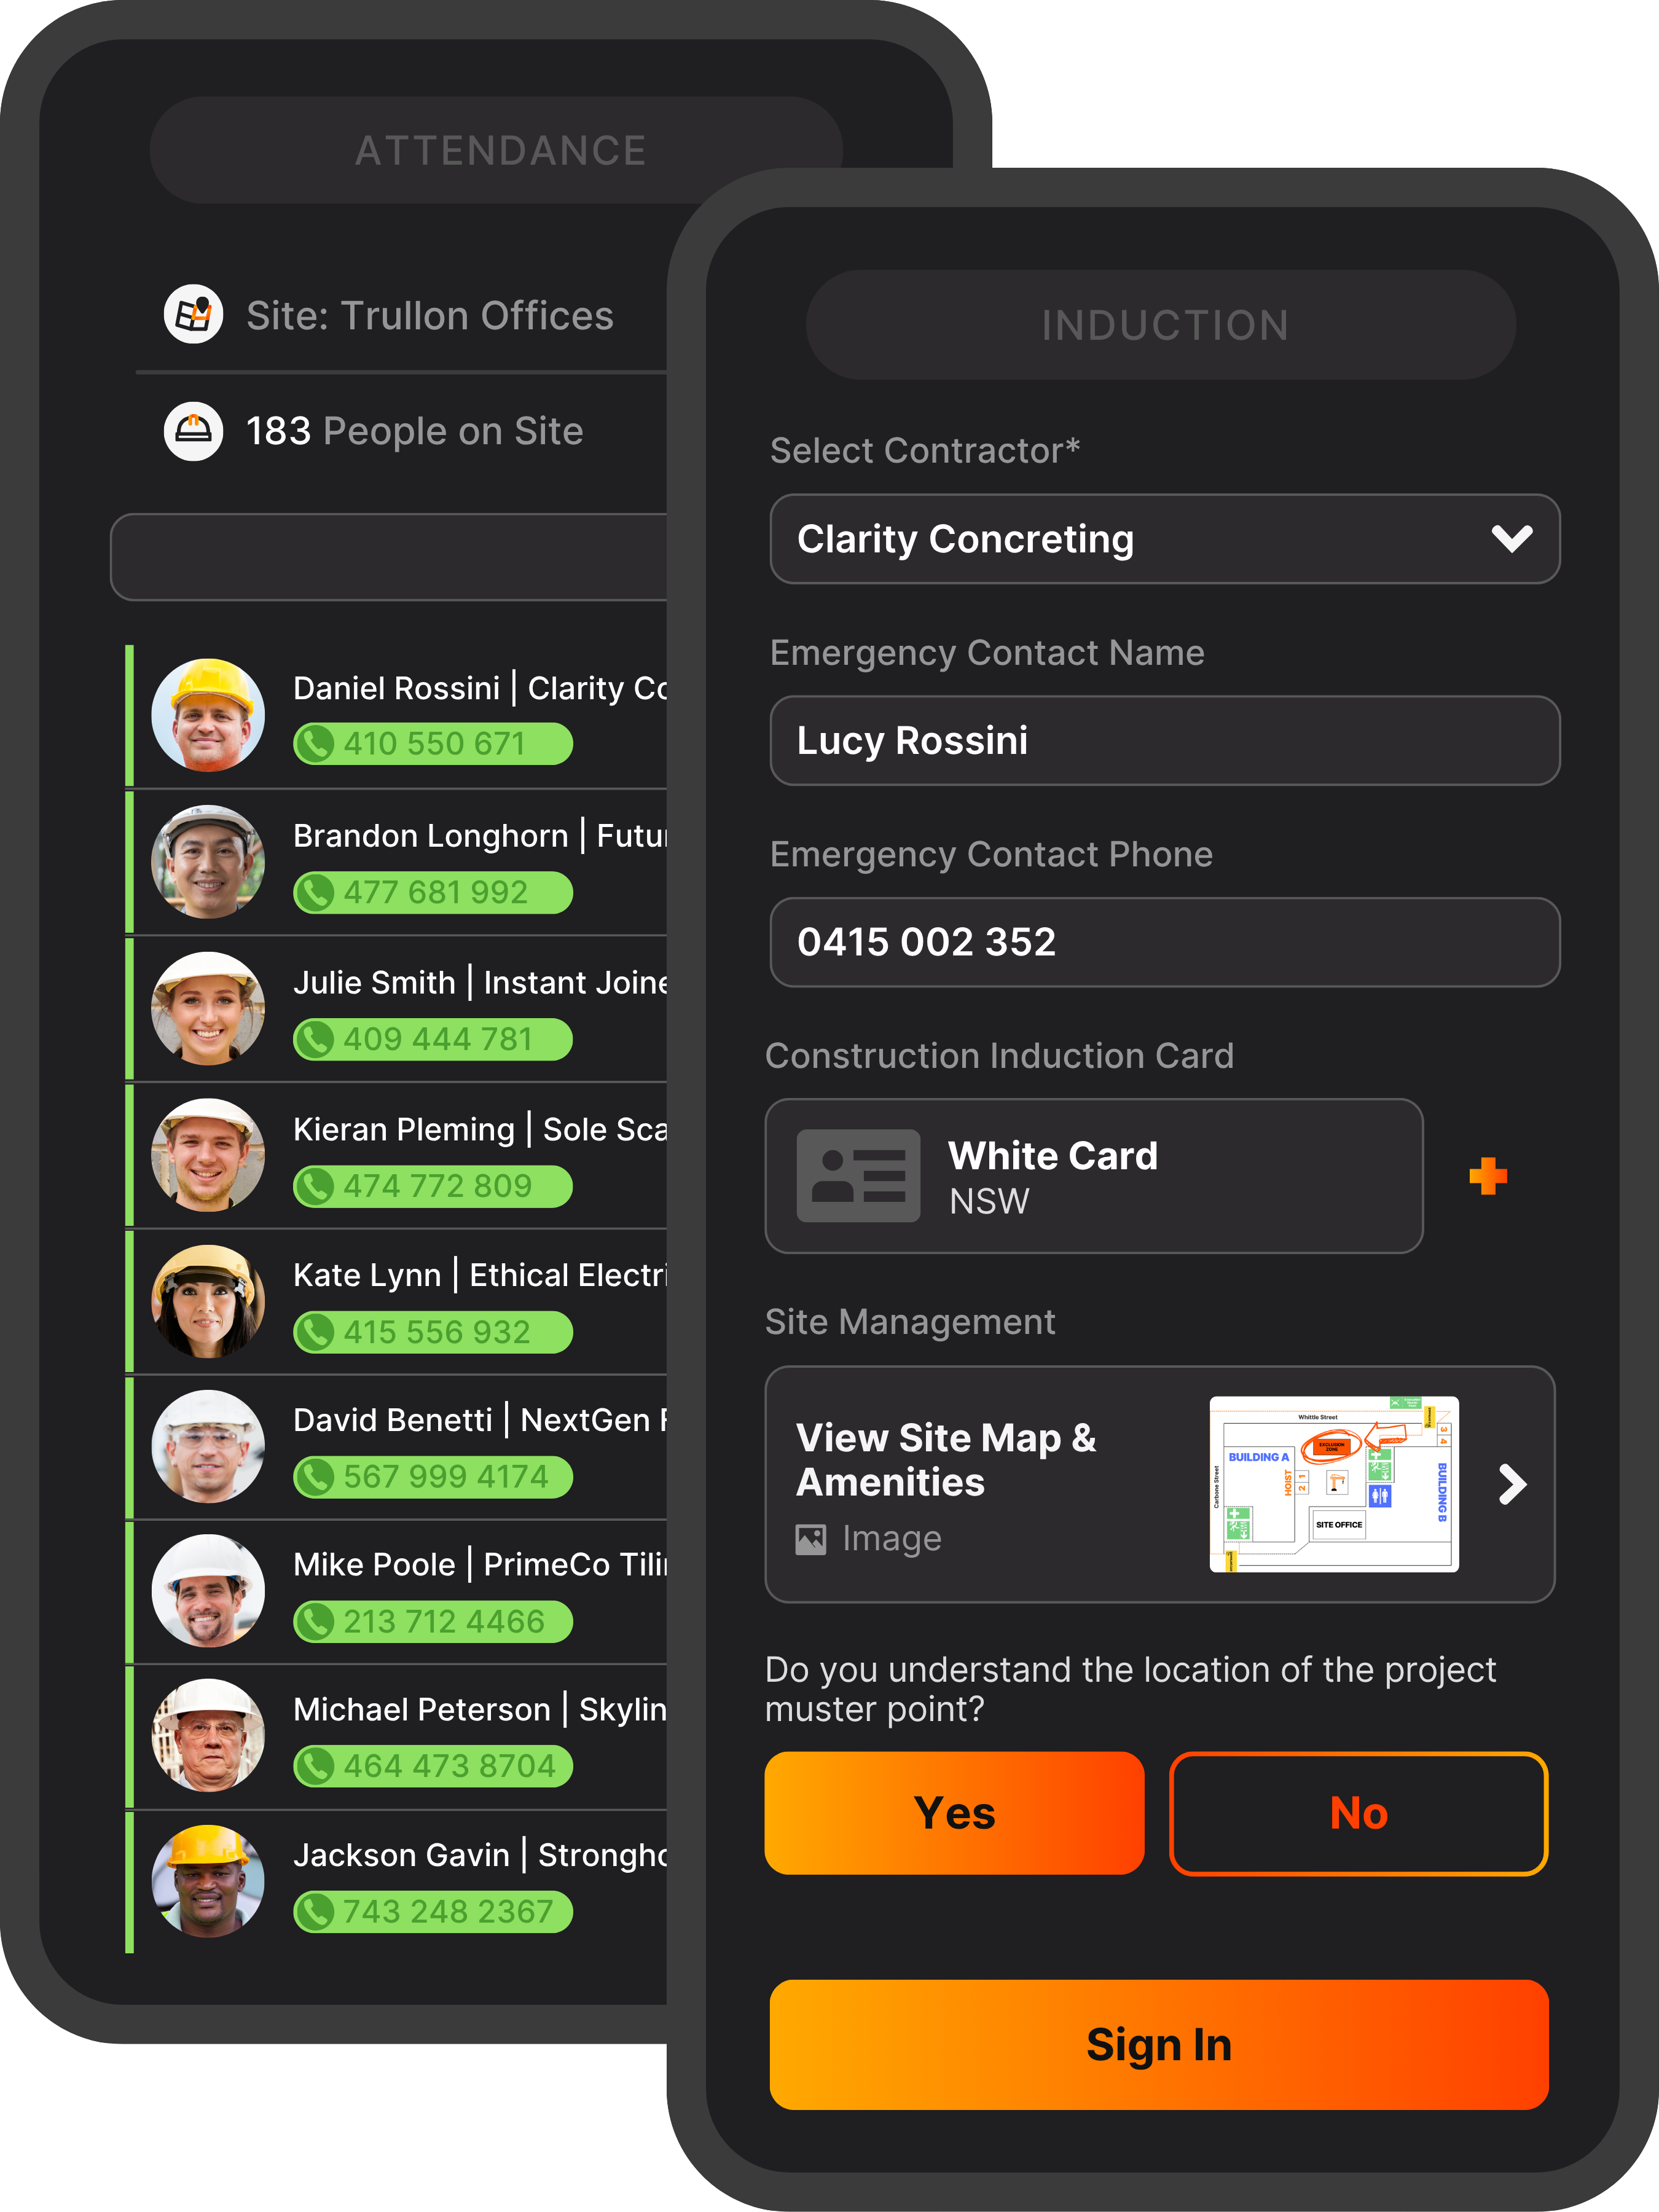Click the White Card ID icon
The image size is (1659, 2212).
coord(858,1176)
